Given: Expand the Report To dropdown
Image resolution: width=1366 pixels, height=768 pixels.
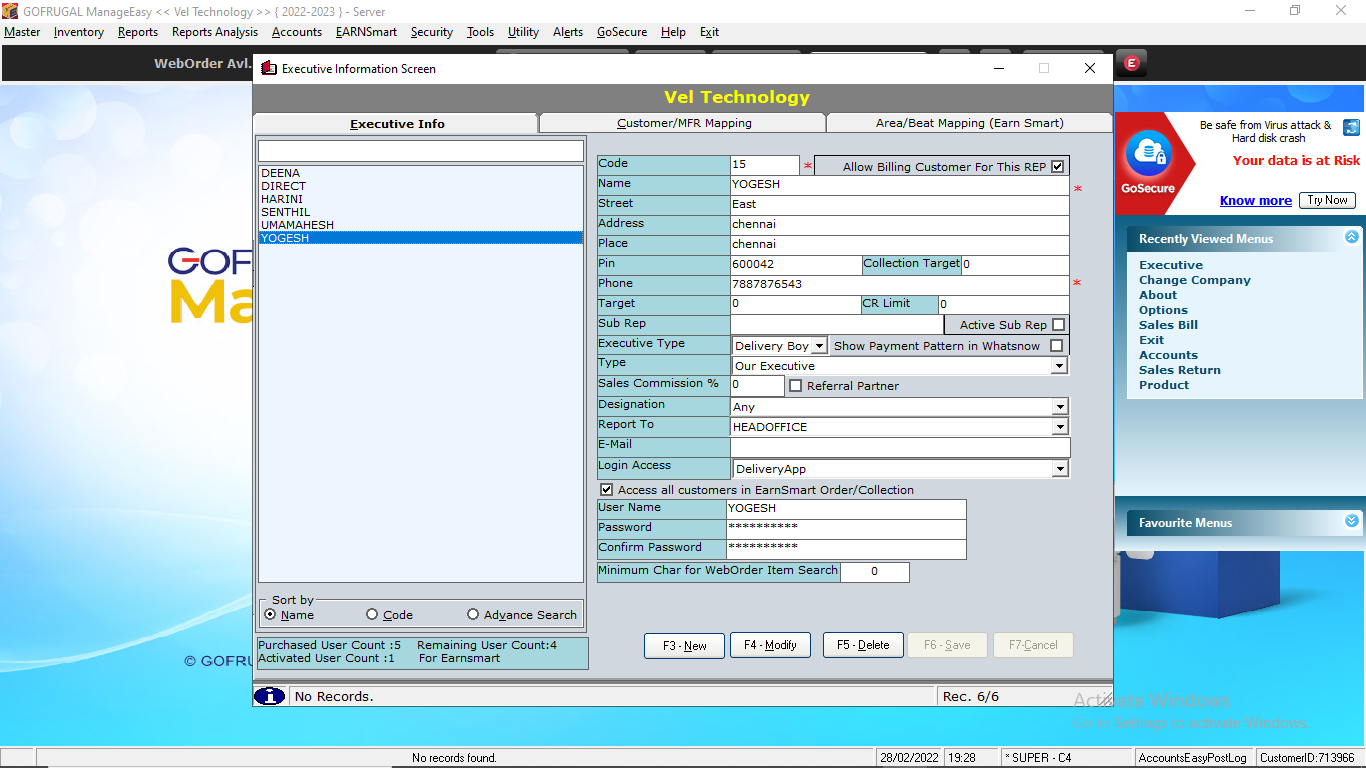Looking at the screenshot, I should 1059,427.
